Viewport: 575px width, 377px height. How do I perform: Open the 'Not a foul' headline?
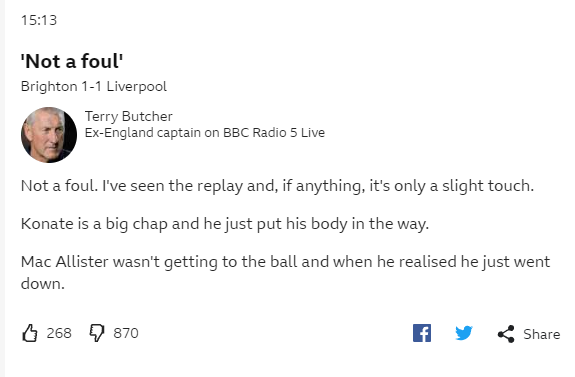[x=72, y=61]
